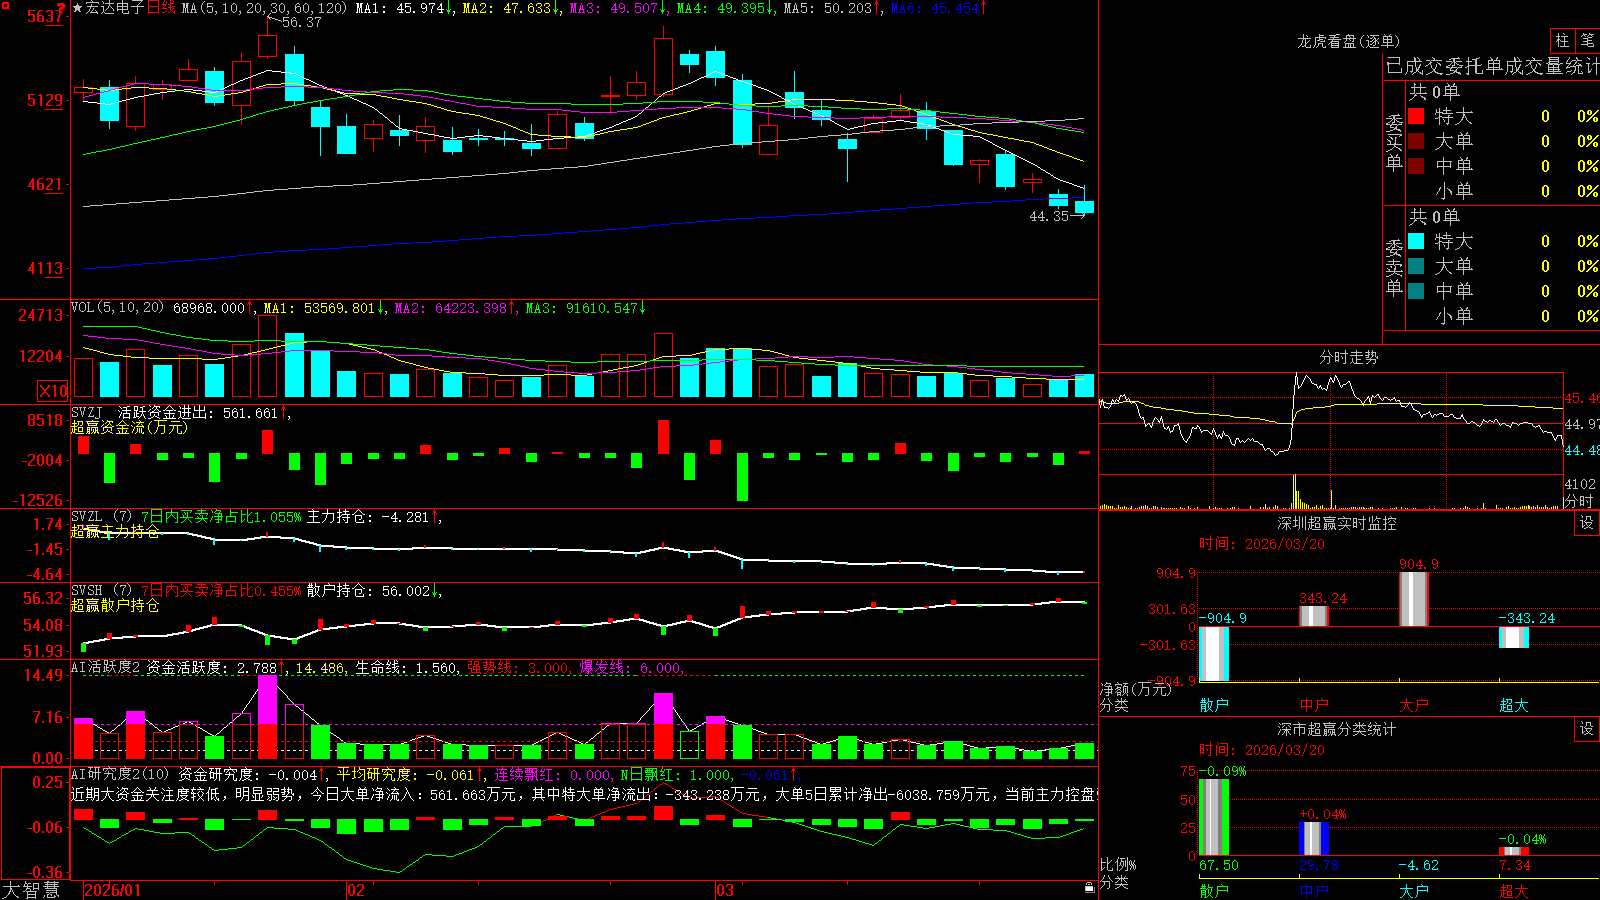
Task: Select the 龙虎看盘(逐单) panel title
Action: 1348,41
